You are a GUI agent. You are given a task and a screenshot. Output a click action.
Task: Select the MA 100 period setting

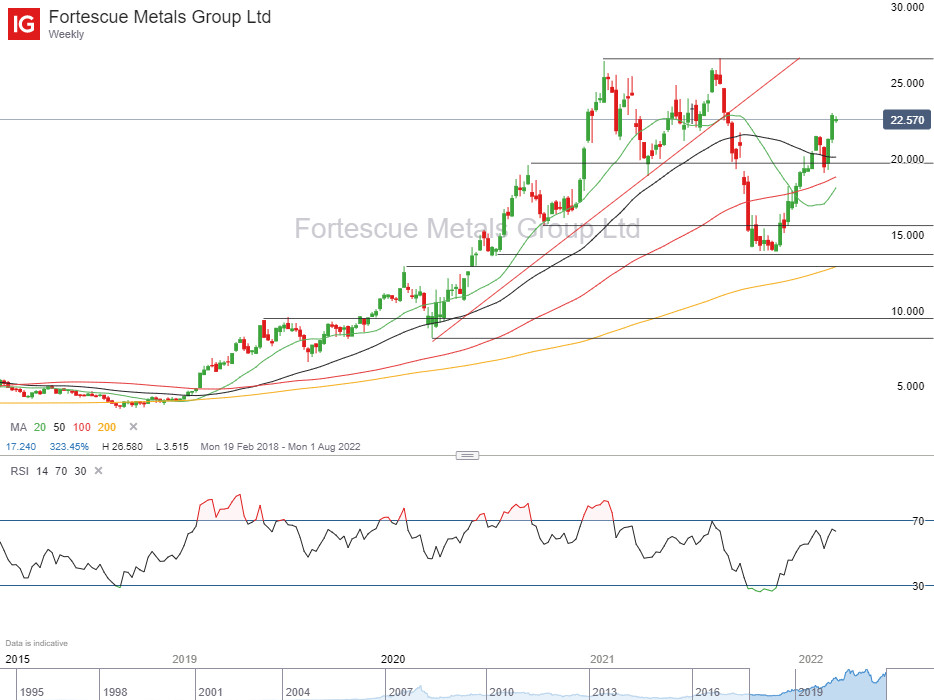pos(82,427)
